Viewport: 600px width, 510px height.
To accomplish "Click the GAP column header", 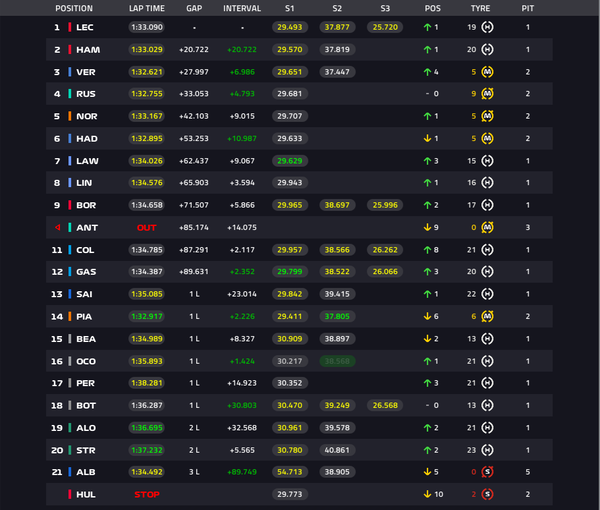I will pos(194,8).
